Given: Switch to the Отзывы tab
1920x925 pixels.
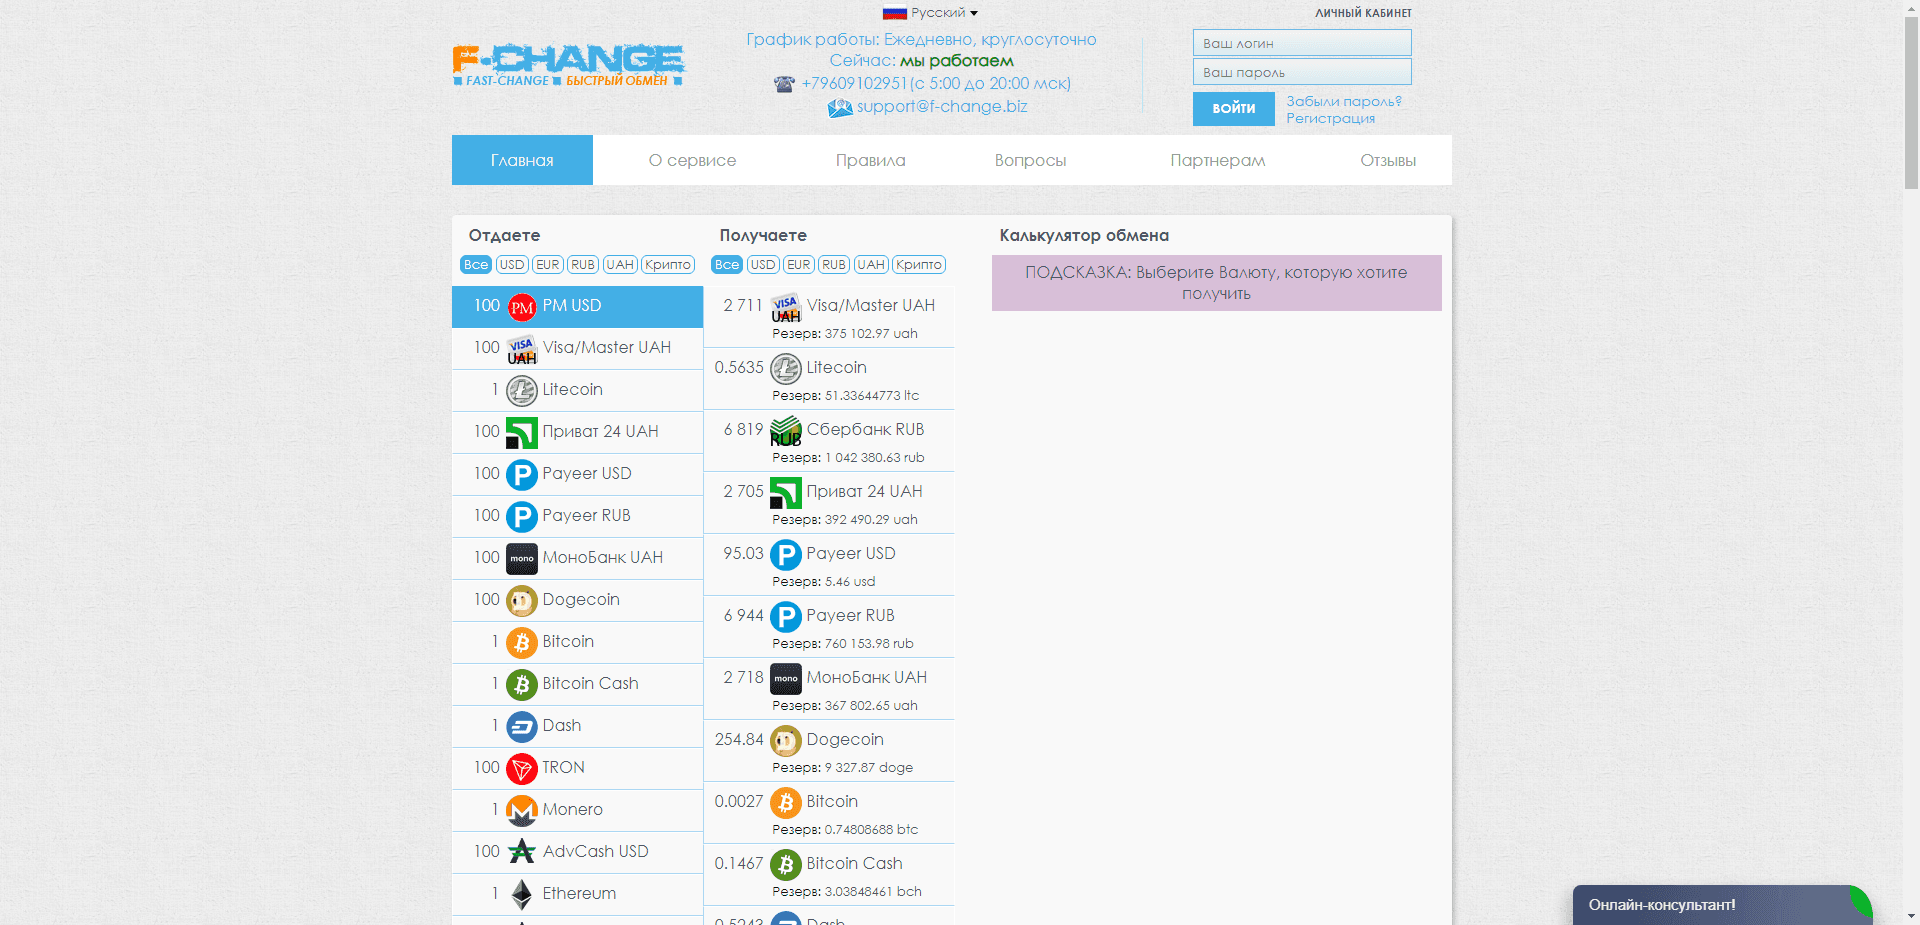Looking at the screenshot, I should tap(1388, 160).
